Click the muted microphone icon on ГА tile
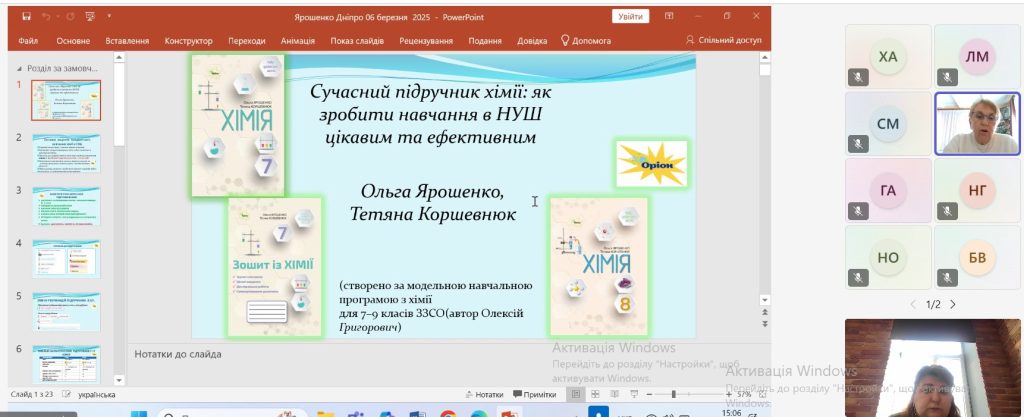 [x=858, y=210]
